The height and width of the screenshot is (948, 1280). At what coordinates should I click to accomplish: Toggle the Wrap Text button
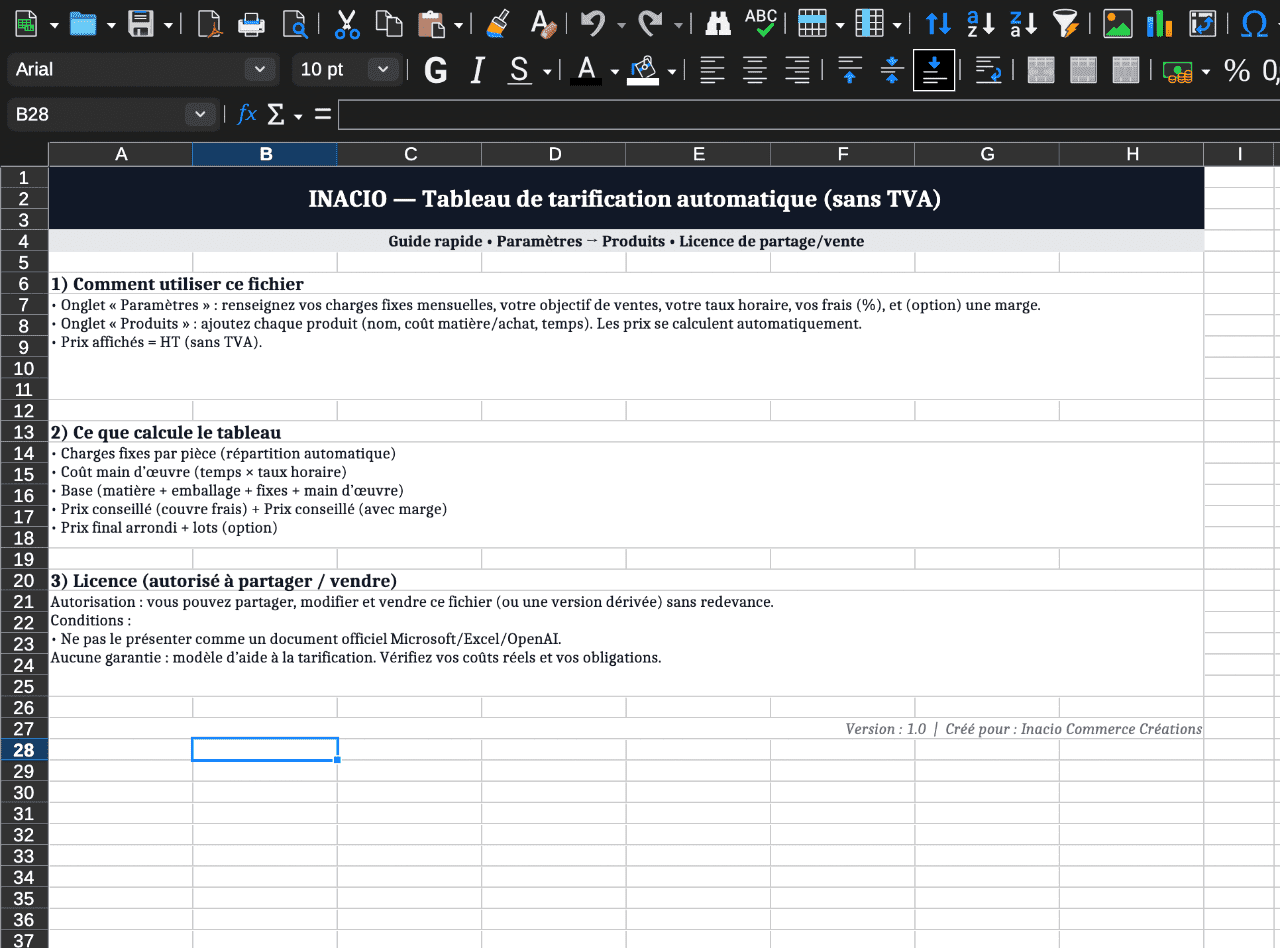pos(988,70)
